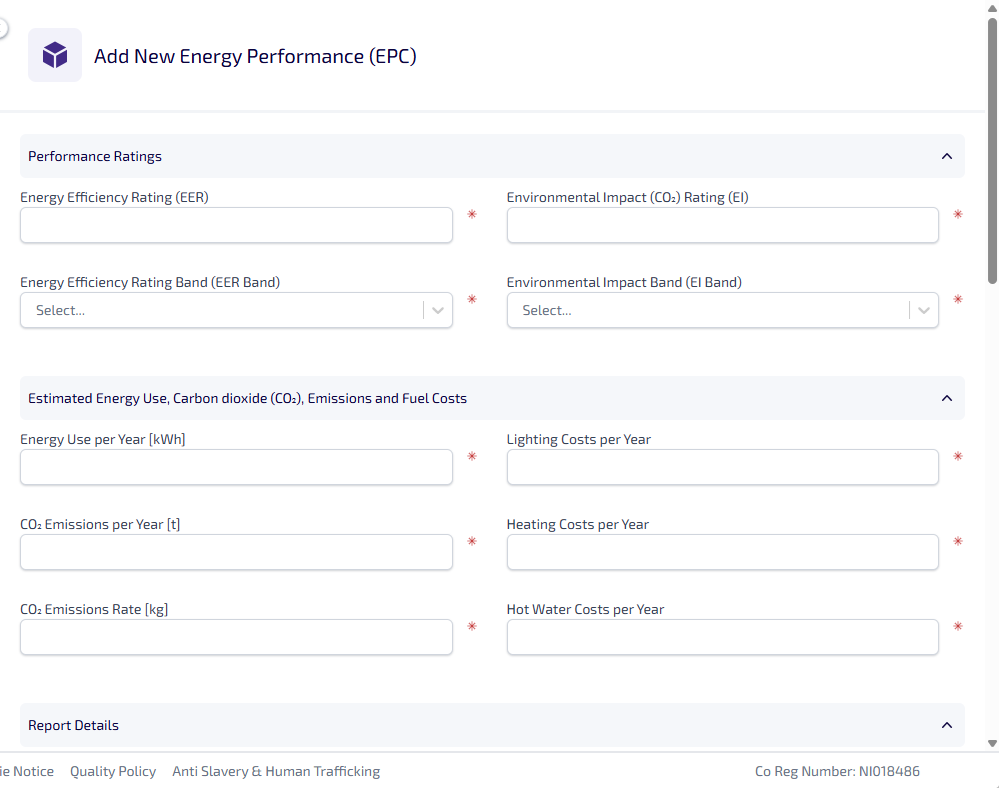The image size is (999, 788).
Task: Collapse Estimated Energy Use section chevron
Action: 946,398
